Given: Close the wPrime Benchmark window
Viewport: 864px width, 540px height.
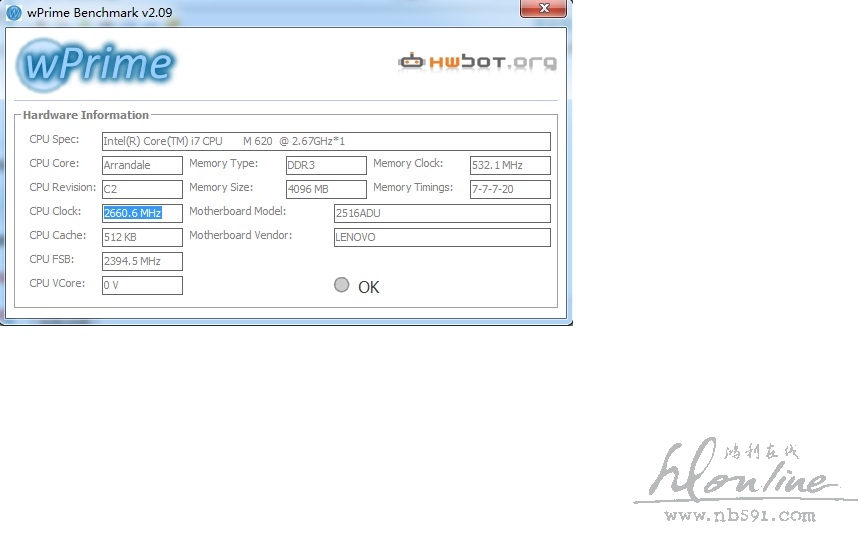Looking at the screenshot, I should (x=543, y=8).
